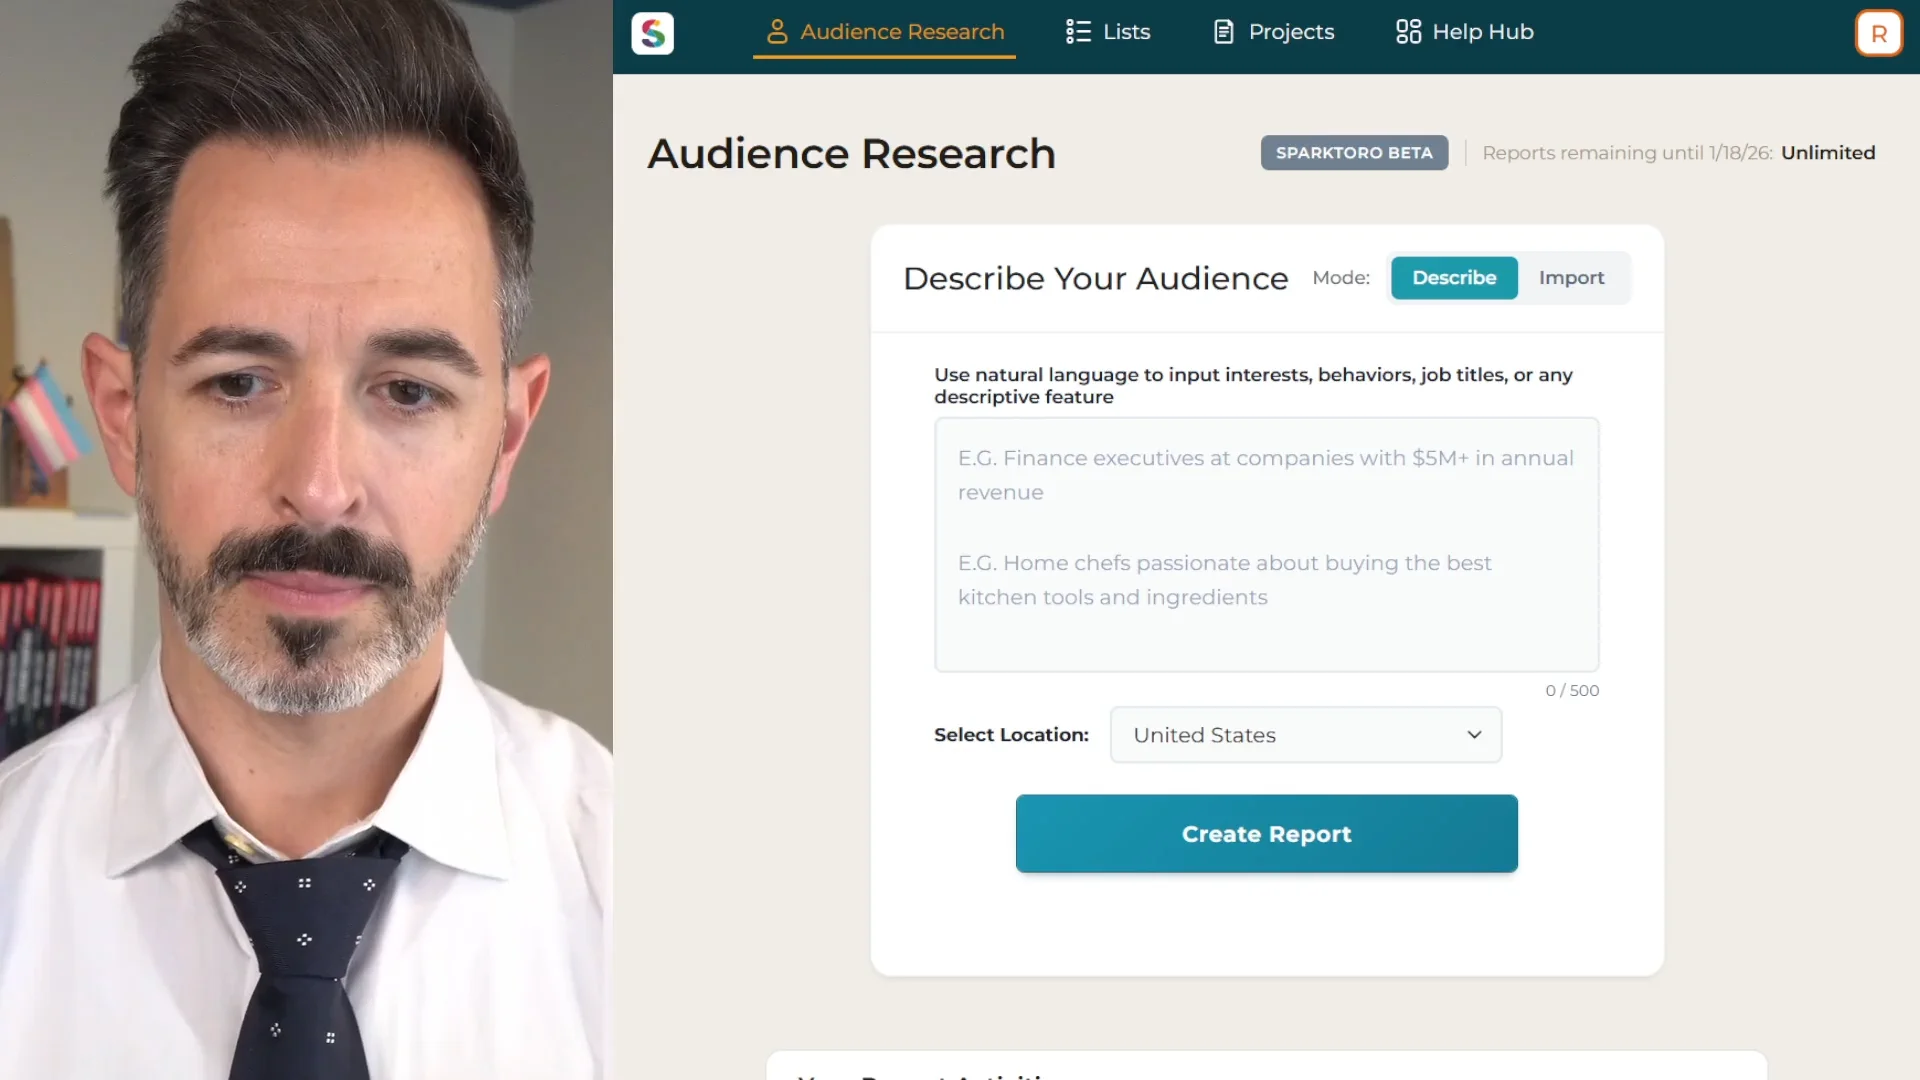Viewport: 1920px width, 1080px height.
Task: Click the document icon beside Projects
Action: [1223, 32]
